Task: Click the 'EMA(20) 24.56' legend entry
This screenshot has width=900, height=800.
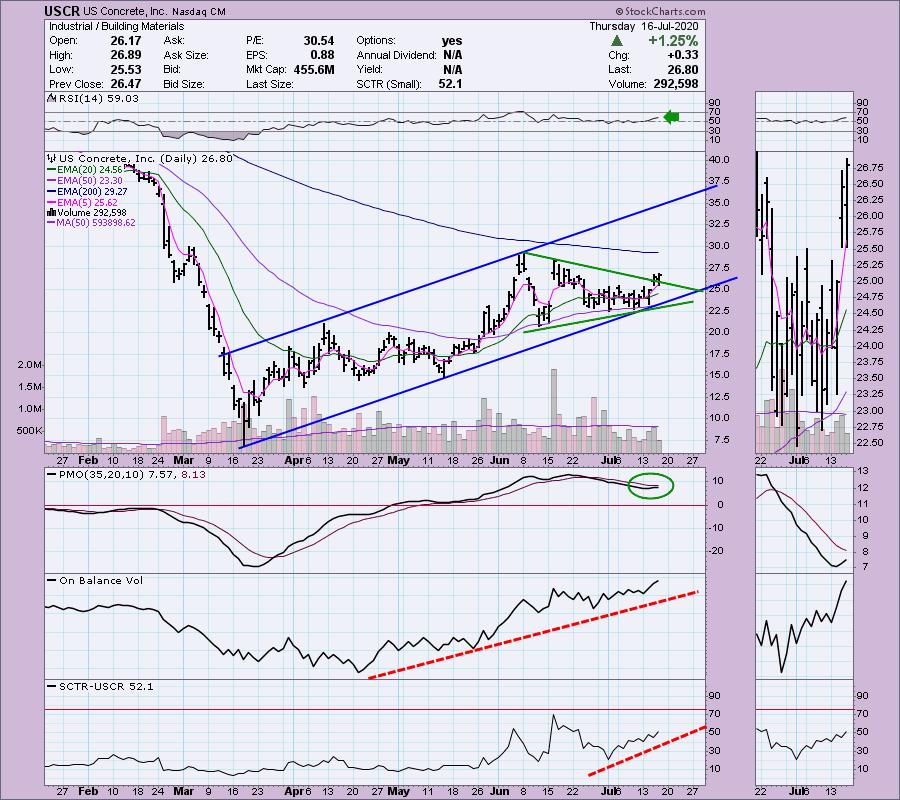Action: [90, 170]
